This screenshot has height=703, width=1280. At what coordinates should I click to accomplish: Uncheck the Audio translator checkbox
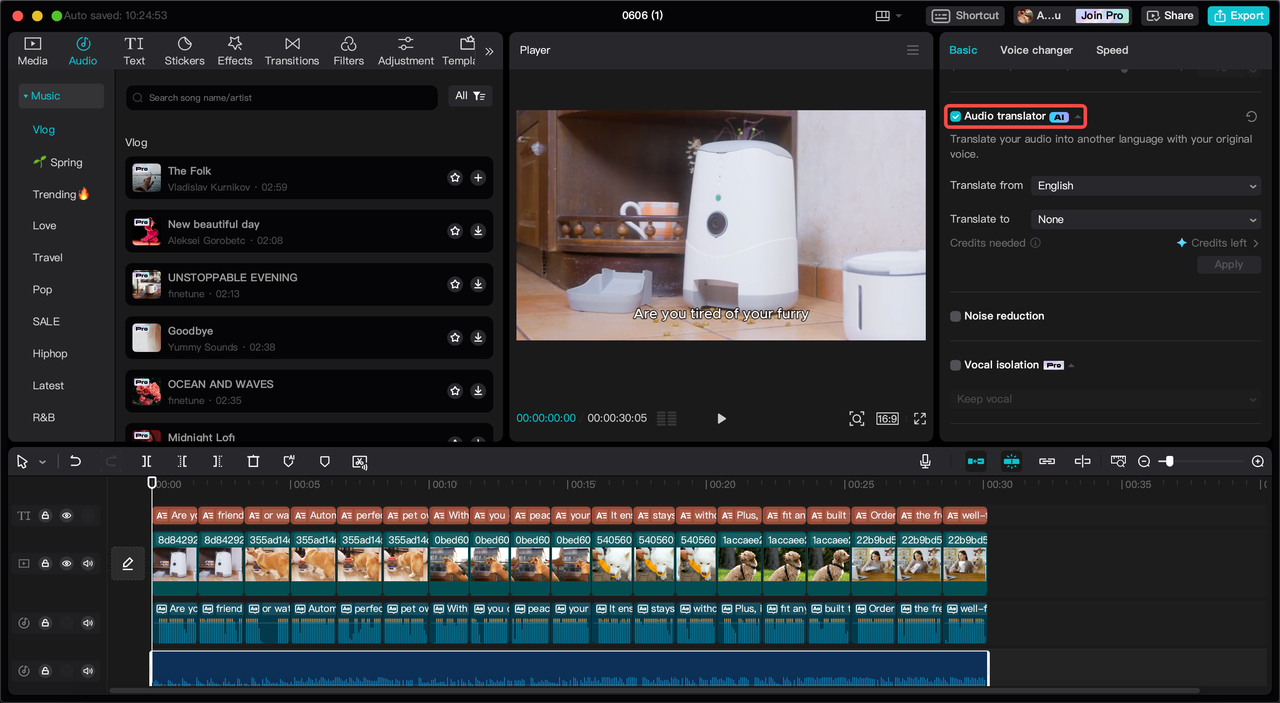pyautogui.click(x=956, y=117)
